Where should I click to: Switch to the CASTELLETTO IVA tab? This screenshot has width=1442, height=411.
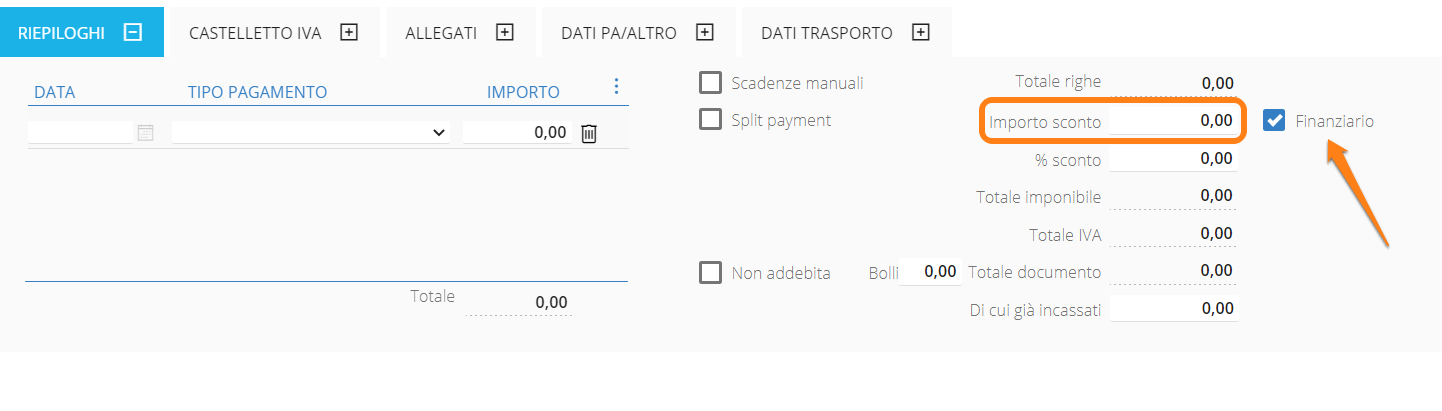(x=256, y=33)
